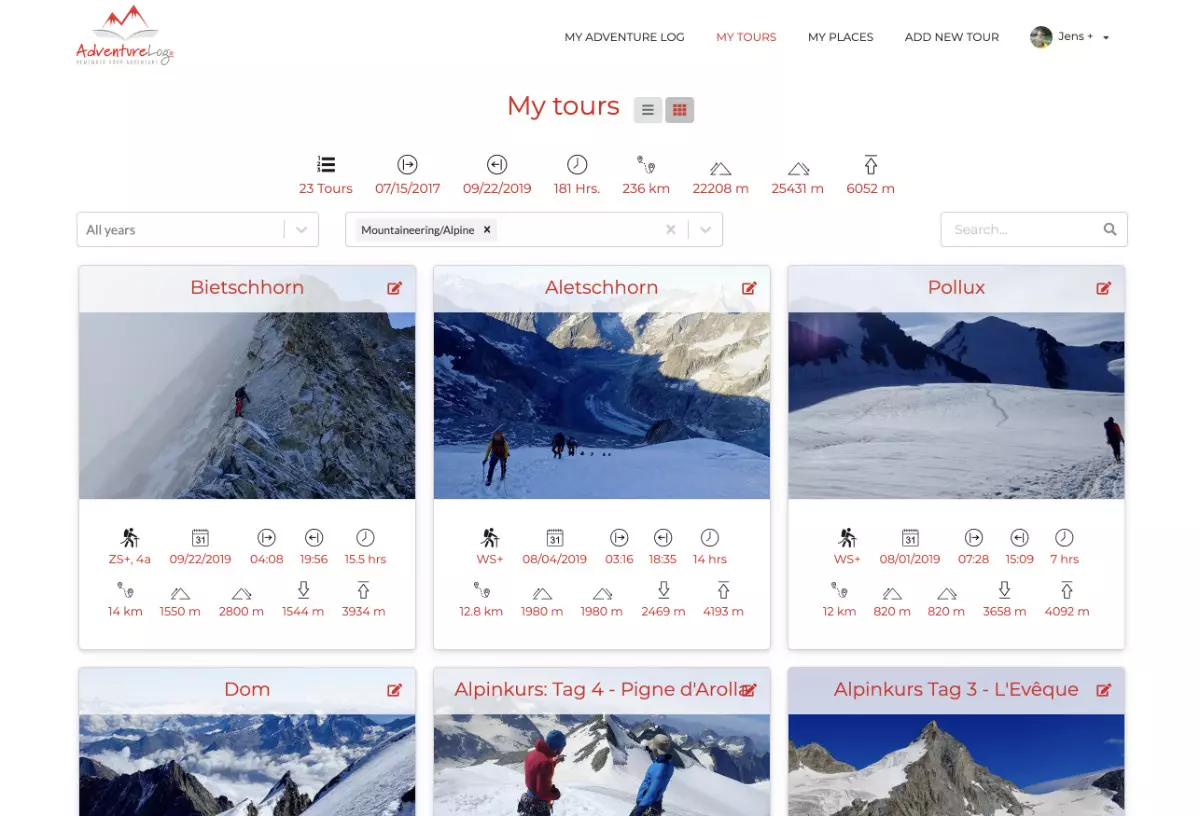
Task: Click the AdventureLog logo
Action: click(x=125, y=36)
